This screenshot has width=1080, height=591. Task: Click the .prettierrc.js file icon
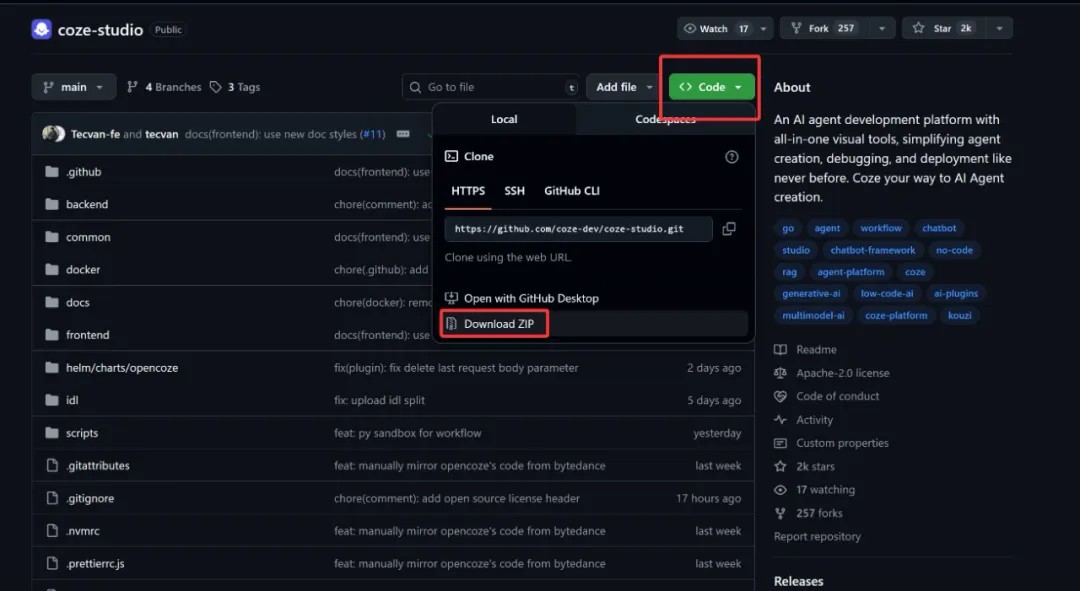point(52,563)
